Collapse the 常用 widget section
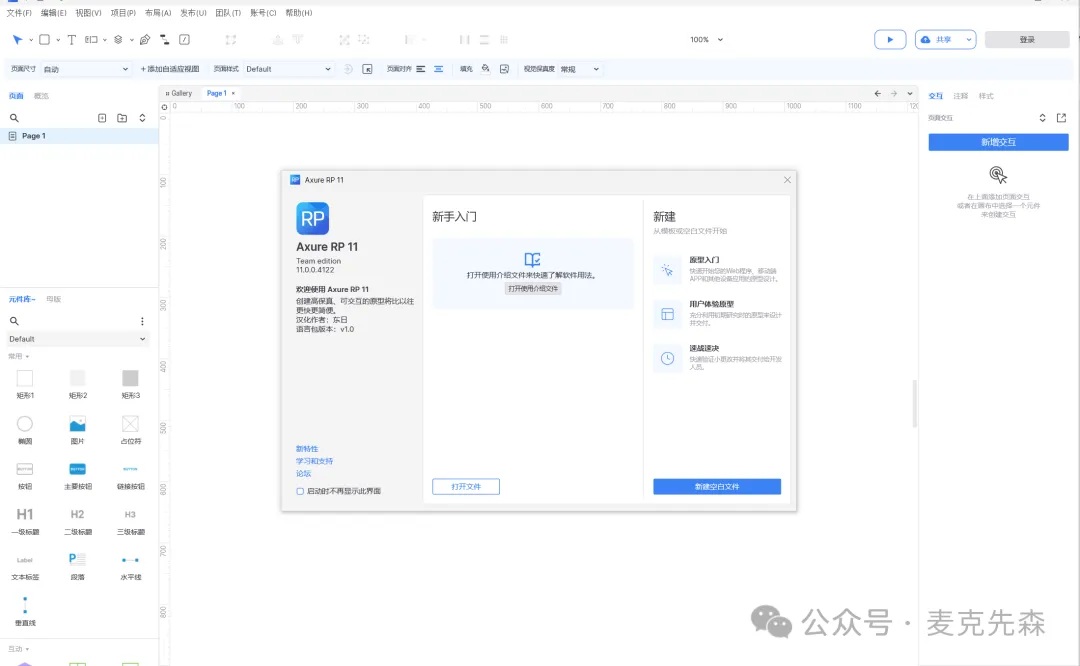The image size is (1080, 666). pyautogui.click(x=19, y=356)
